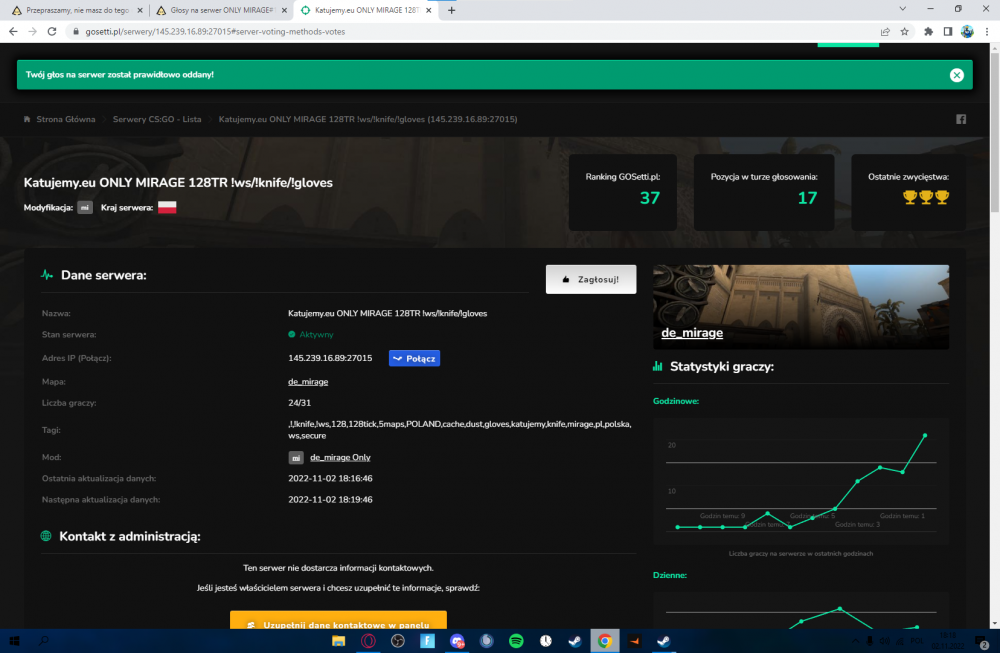Image resolution: width=1000 pixels, height=653 pixels.
Task: Click the 'Zagłosuj!' vote button
Action: (x=591, y=279)
